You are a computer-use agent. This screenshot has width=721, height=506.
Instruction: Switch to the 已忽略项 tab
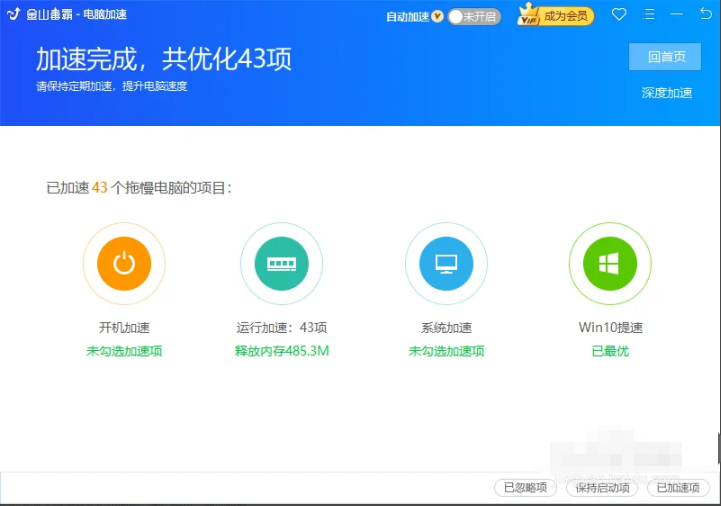[x=525, y=488]
